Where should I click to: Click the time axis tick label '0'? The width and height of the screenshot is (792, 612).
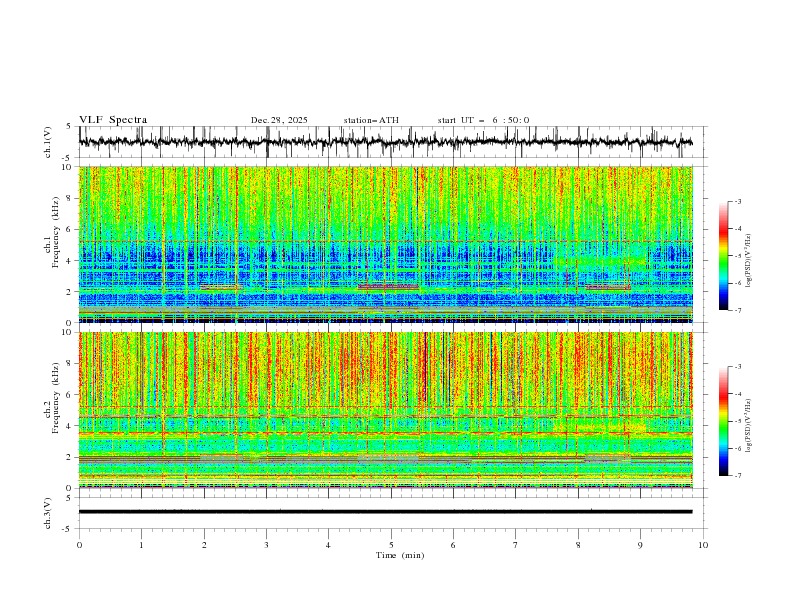[79, 545]
